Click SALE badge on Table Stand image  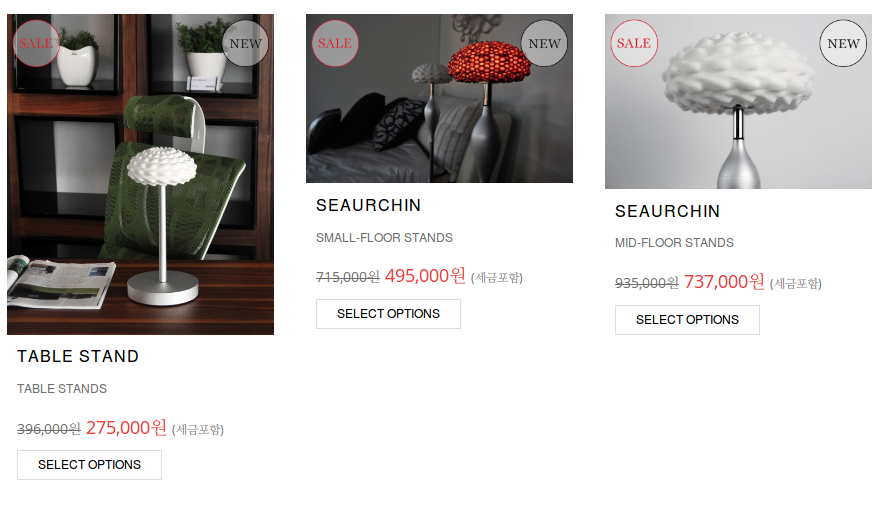[x=36, y=43]
